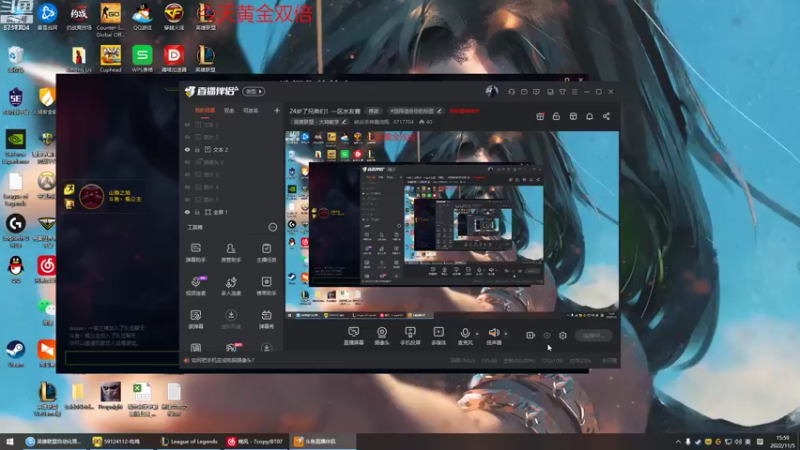Select the red highlighted scene tab
This screenshot has width=800, height=450.
tap(205, 110)
